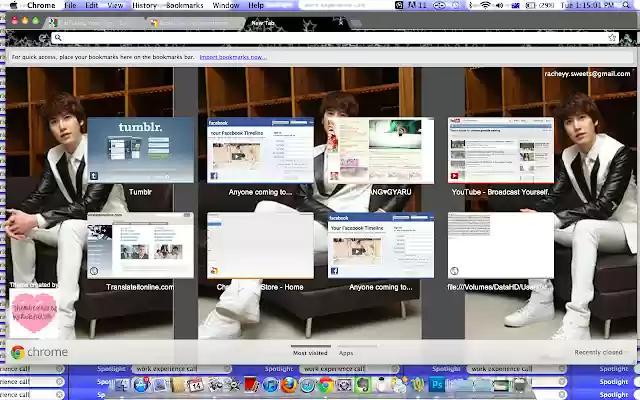Click the volume icon in menu bar

click(499, 5)
